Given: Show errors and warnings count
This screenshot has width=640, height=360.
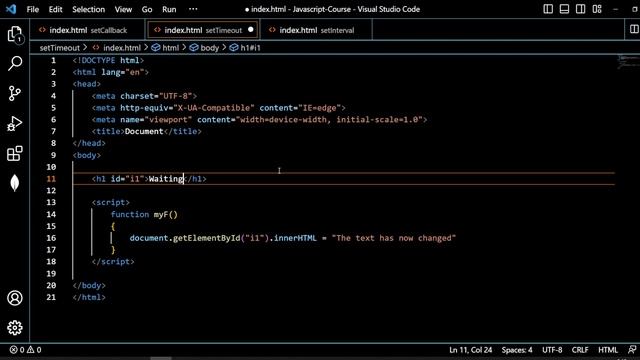Looking at the screenshot, I should tap(26, 350).
